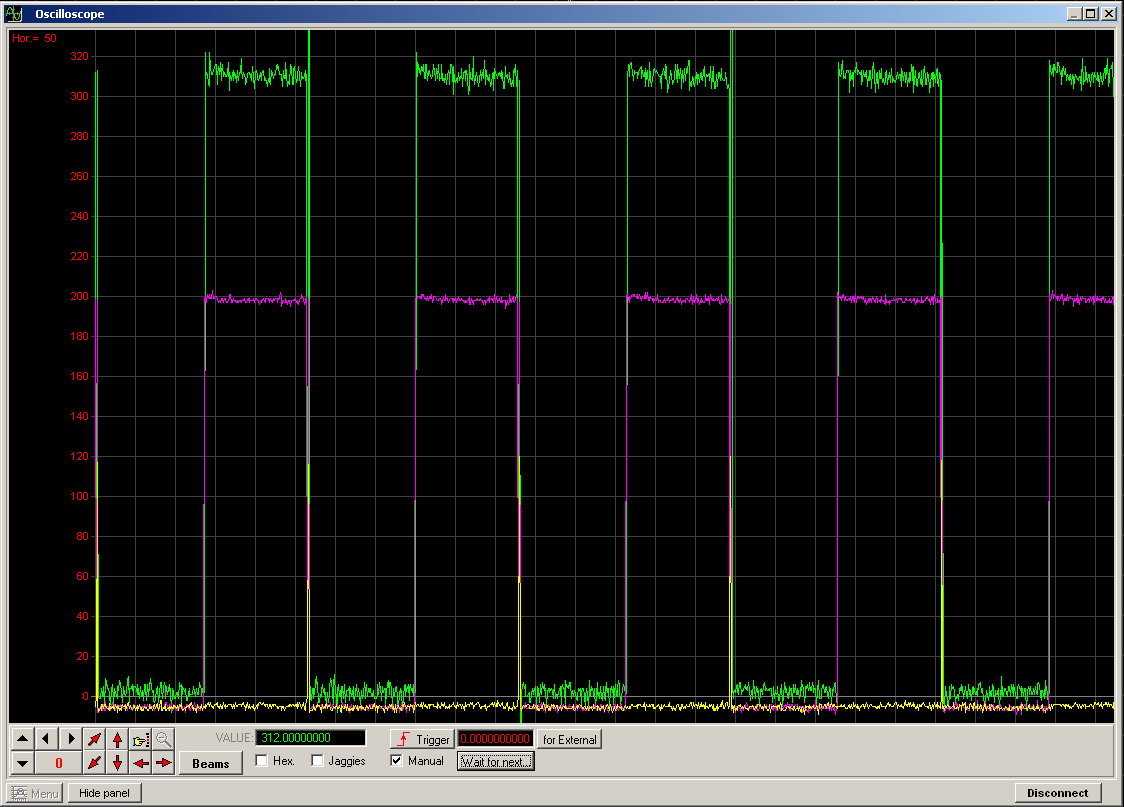Click the Trigger button
1124x807 pixels.
(421, 739)
